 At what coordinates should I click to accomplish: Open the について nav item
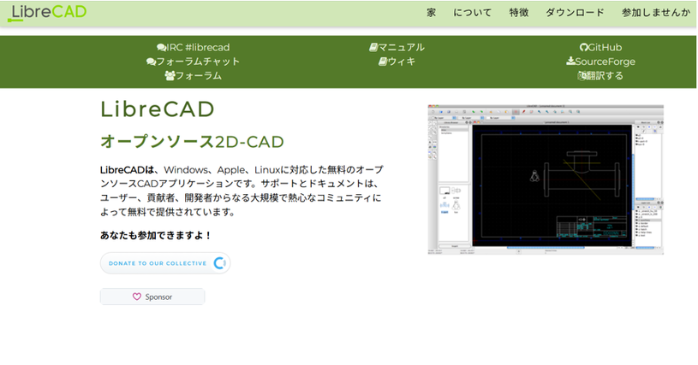coord(472,13)
